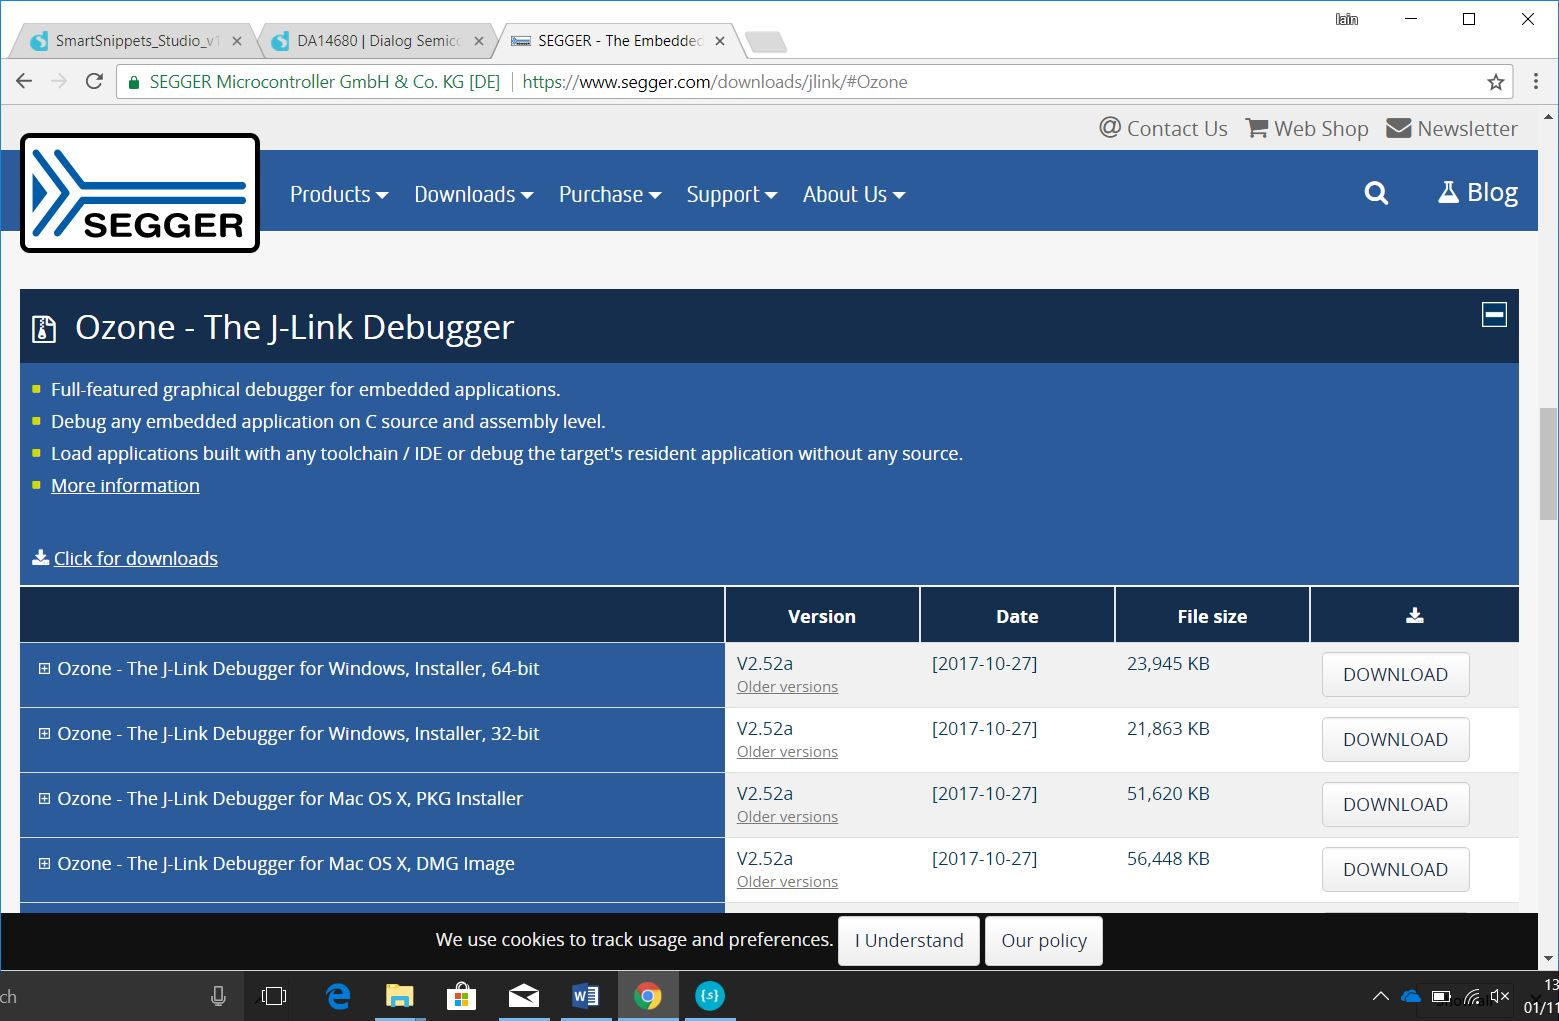Click the page vertical scrollbar thumb
This screenshot has width=1559, height=1021.
[1548, 463]
